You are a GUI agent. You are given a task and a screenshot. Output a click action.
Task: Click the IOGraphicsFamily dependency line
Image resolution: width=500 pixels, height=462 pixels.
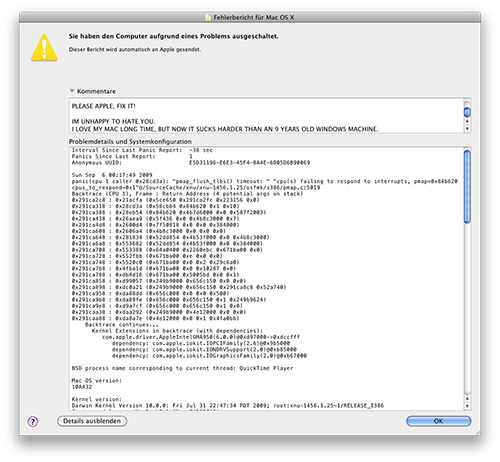pyautogui.click(x=209, y=356)
